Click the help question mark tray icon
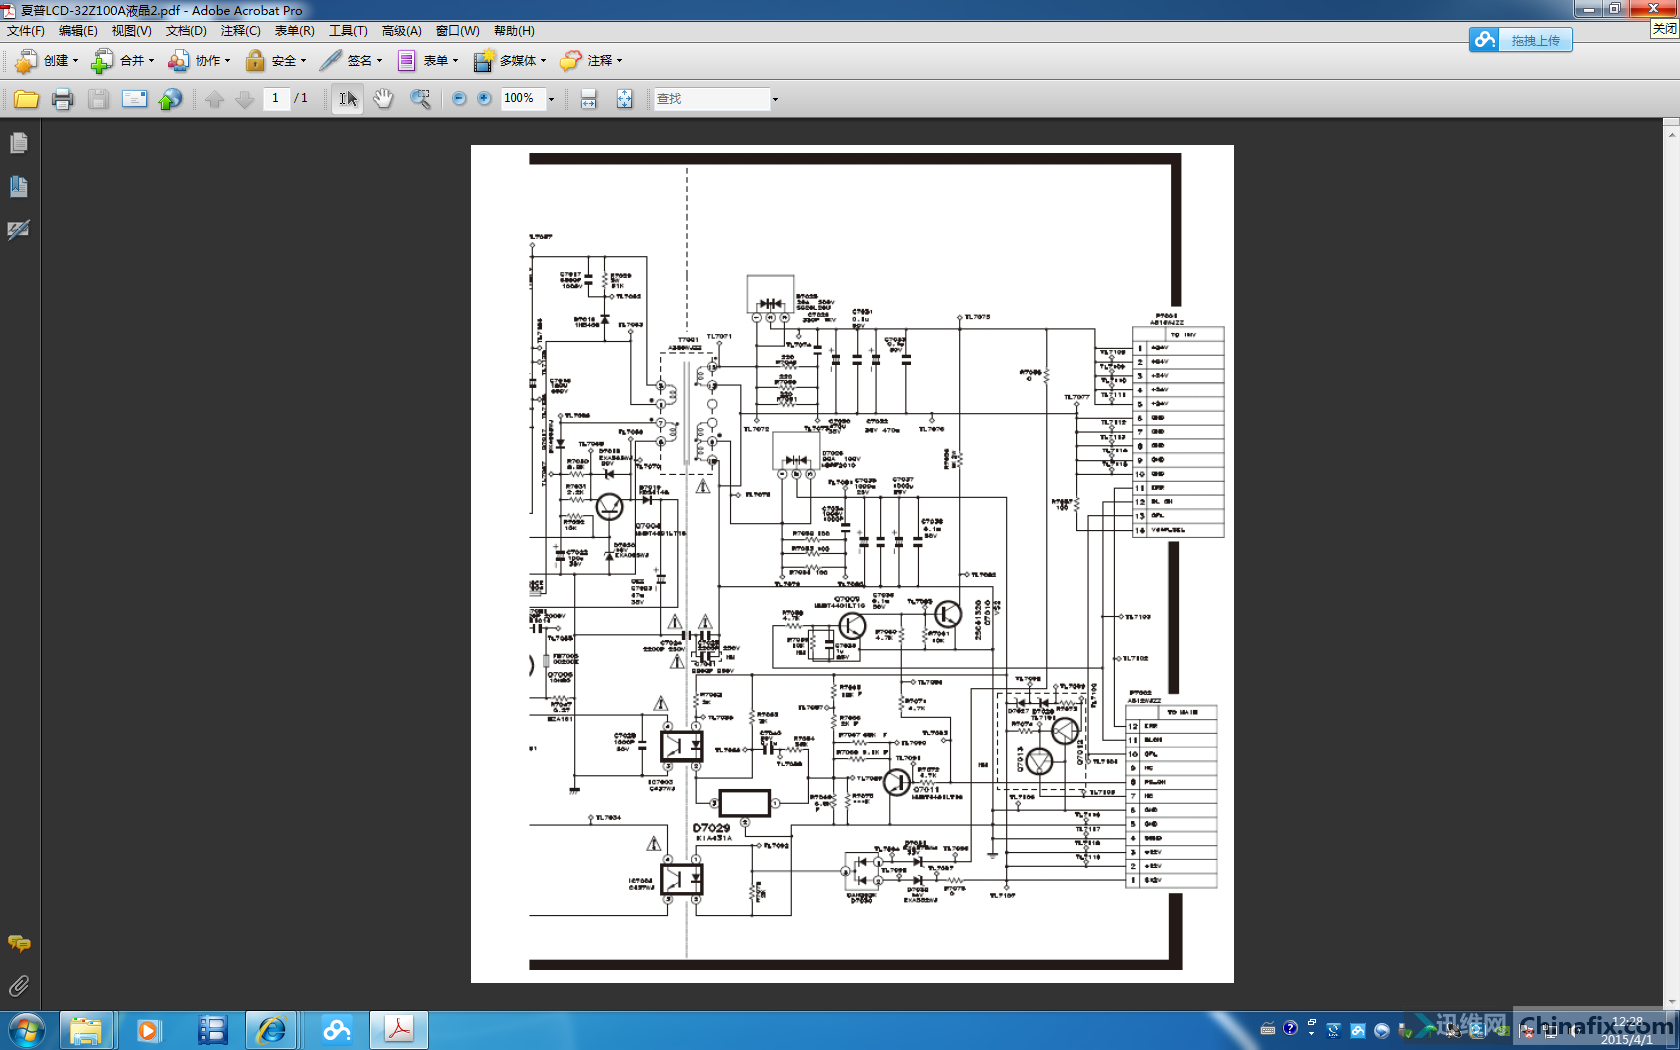 (x=1290, y=1028)
